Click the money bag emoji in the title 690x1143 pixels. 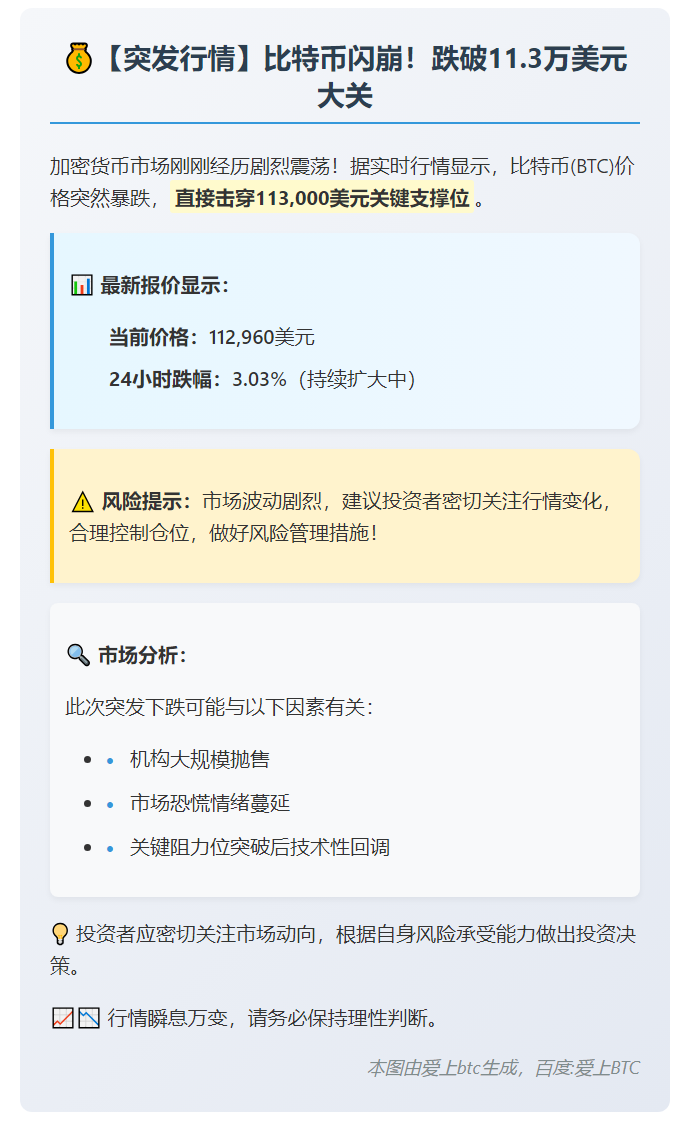tap(79, 60)
